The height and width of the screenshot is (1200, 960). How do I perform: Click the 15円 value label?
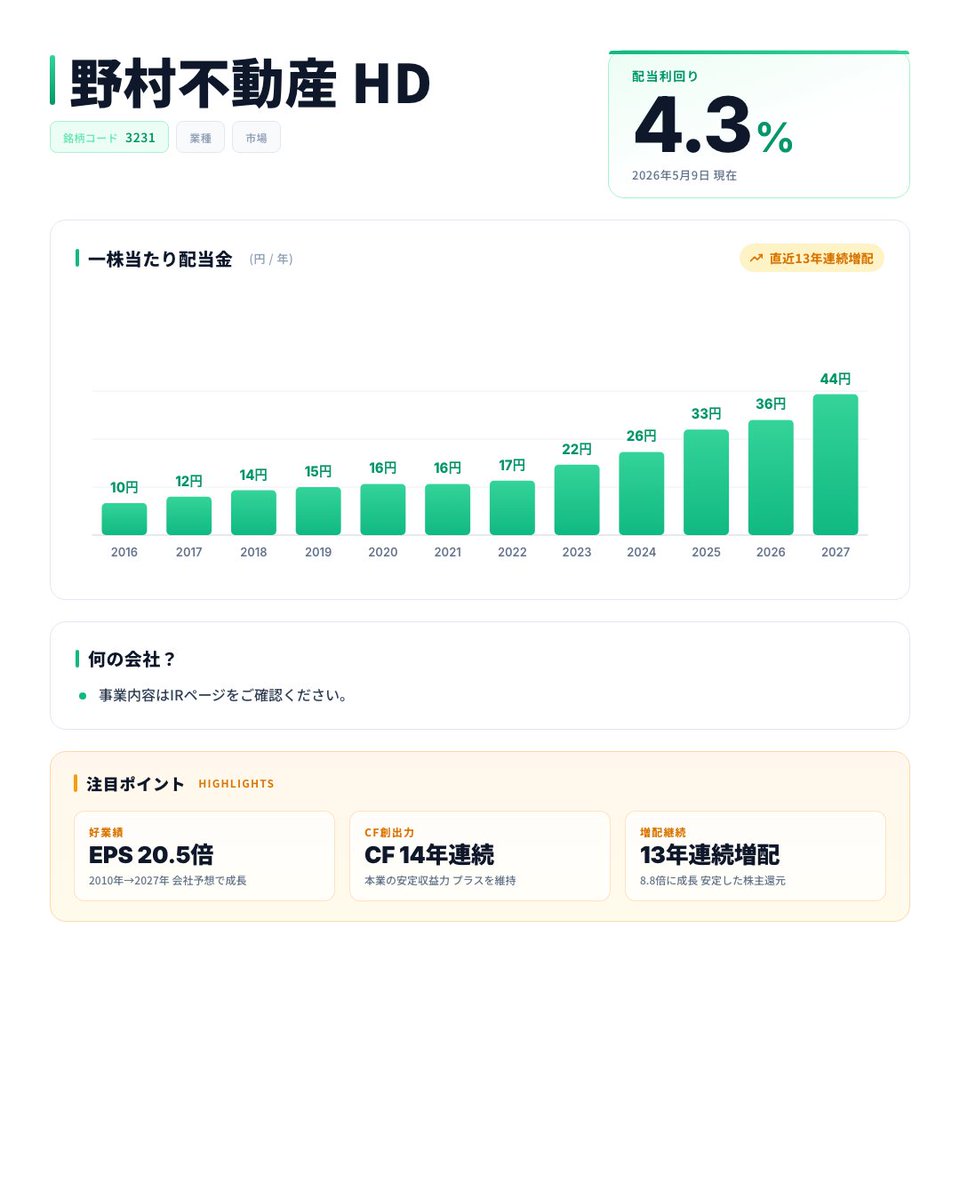[x=318, y=471]
